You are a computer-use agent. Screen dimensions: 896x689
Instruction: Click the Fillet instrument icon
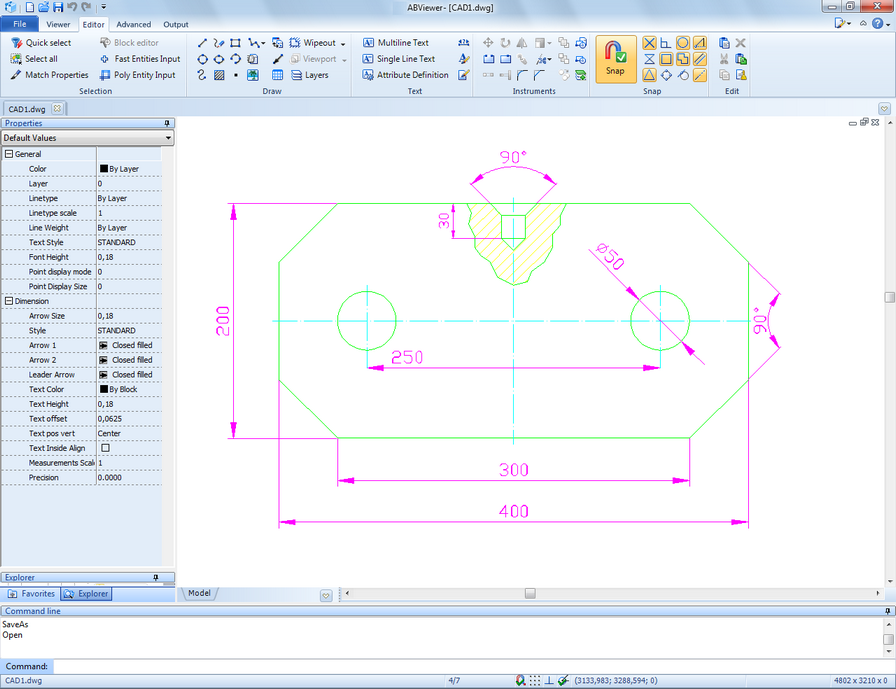pyautogui.click(x=522, y=75)
